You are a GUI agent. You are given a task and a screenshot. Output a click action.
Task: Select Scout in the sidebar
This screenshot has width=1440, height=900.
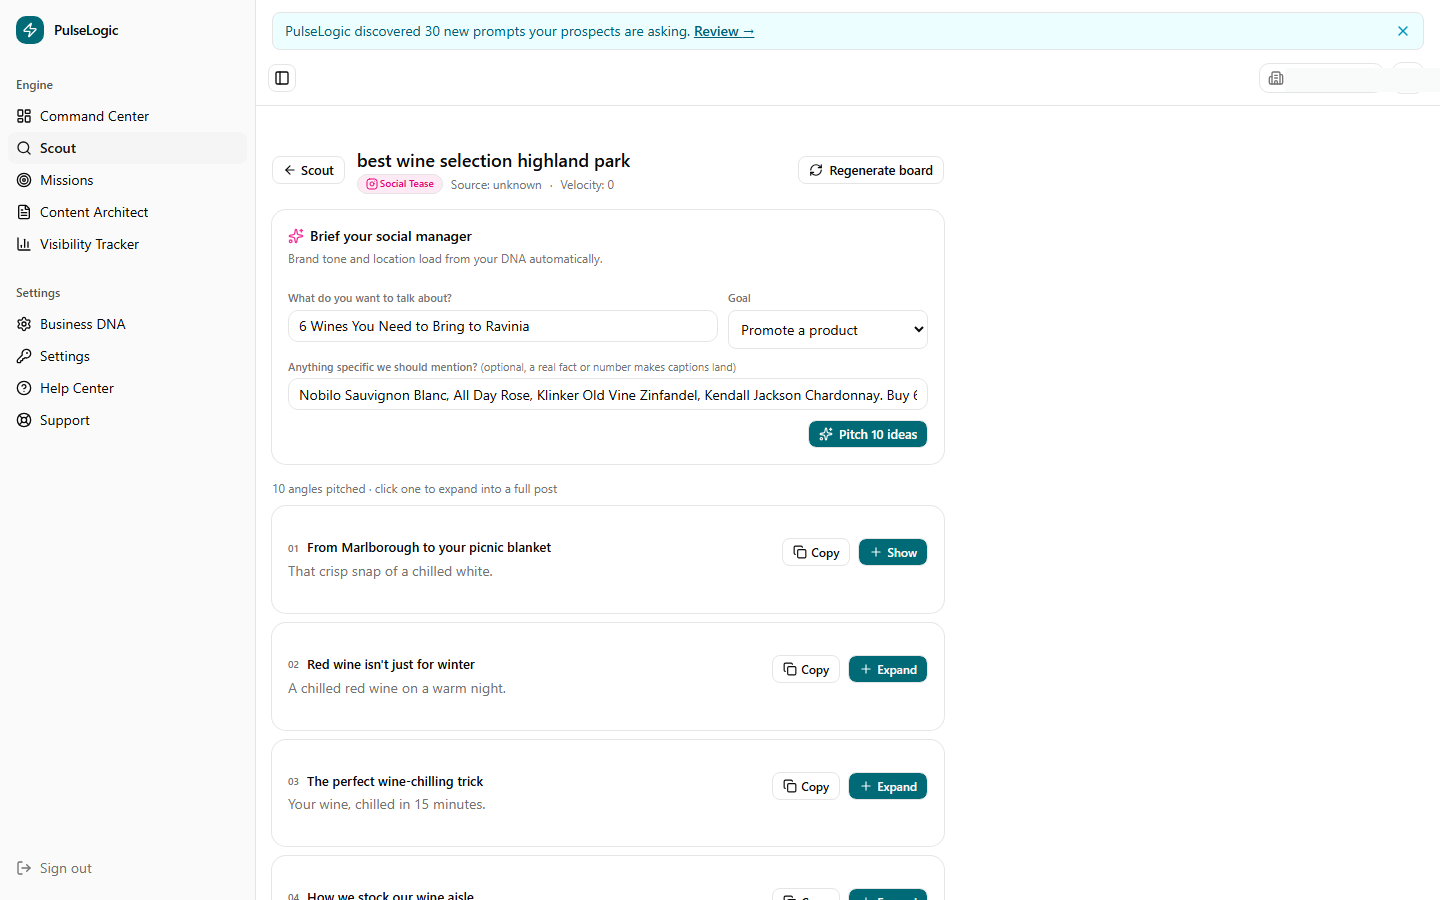click(127, 148)
